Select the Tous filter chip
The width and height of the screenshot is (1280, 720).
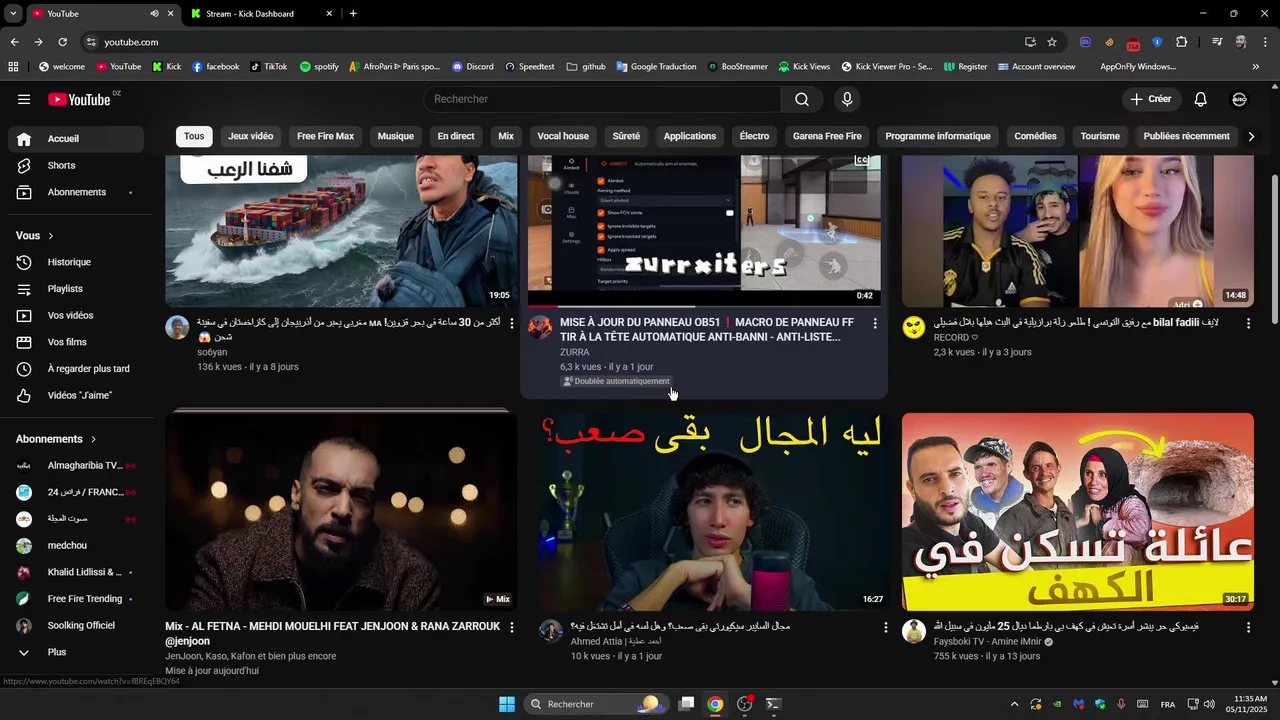194,136
